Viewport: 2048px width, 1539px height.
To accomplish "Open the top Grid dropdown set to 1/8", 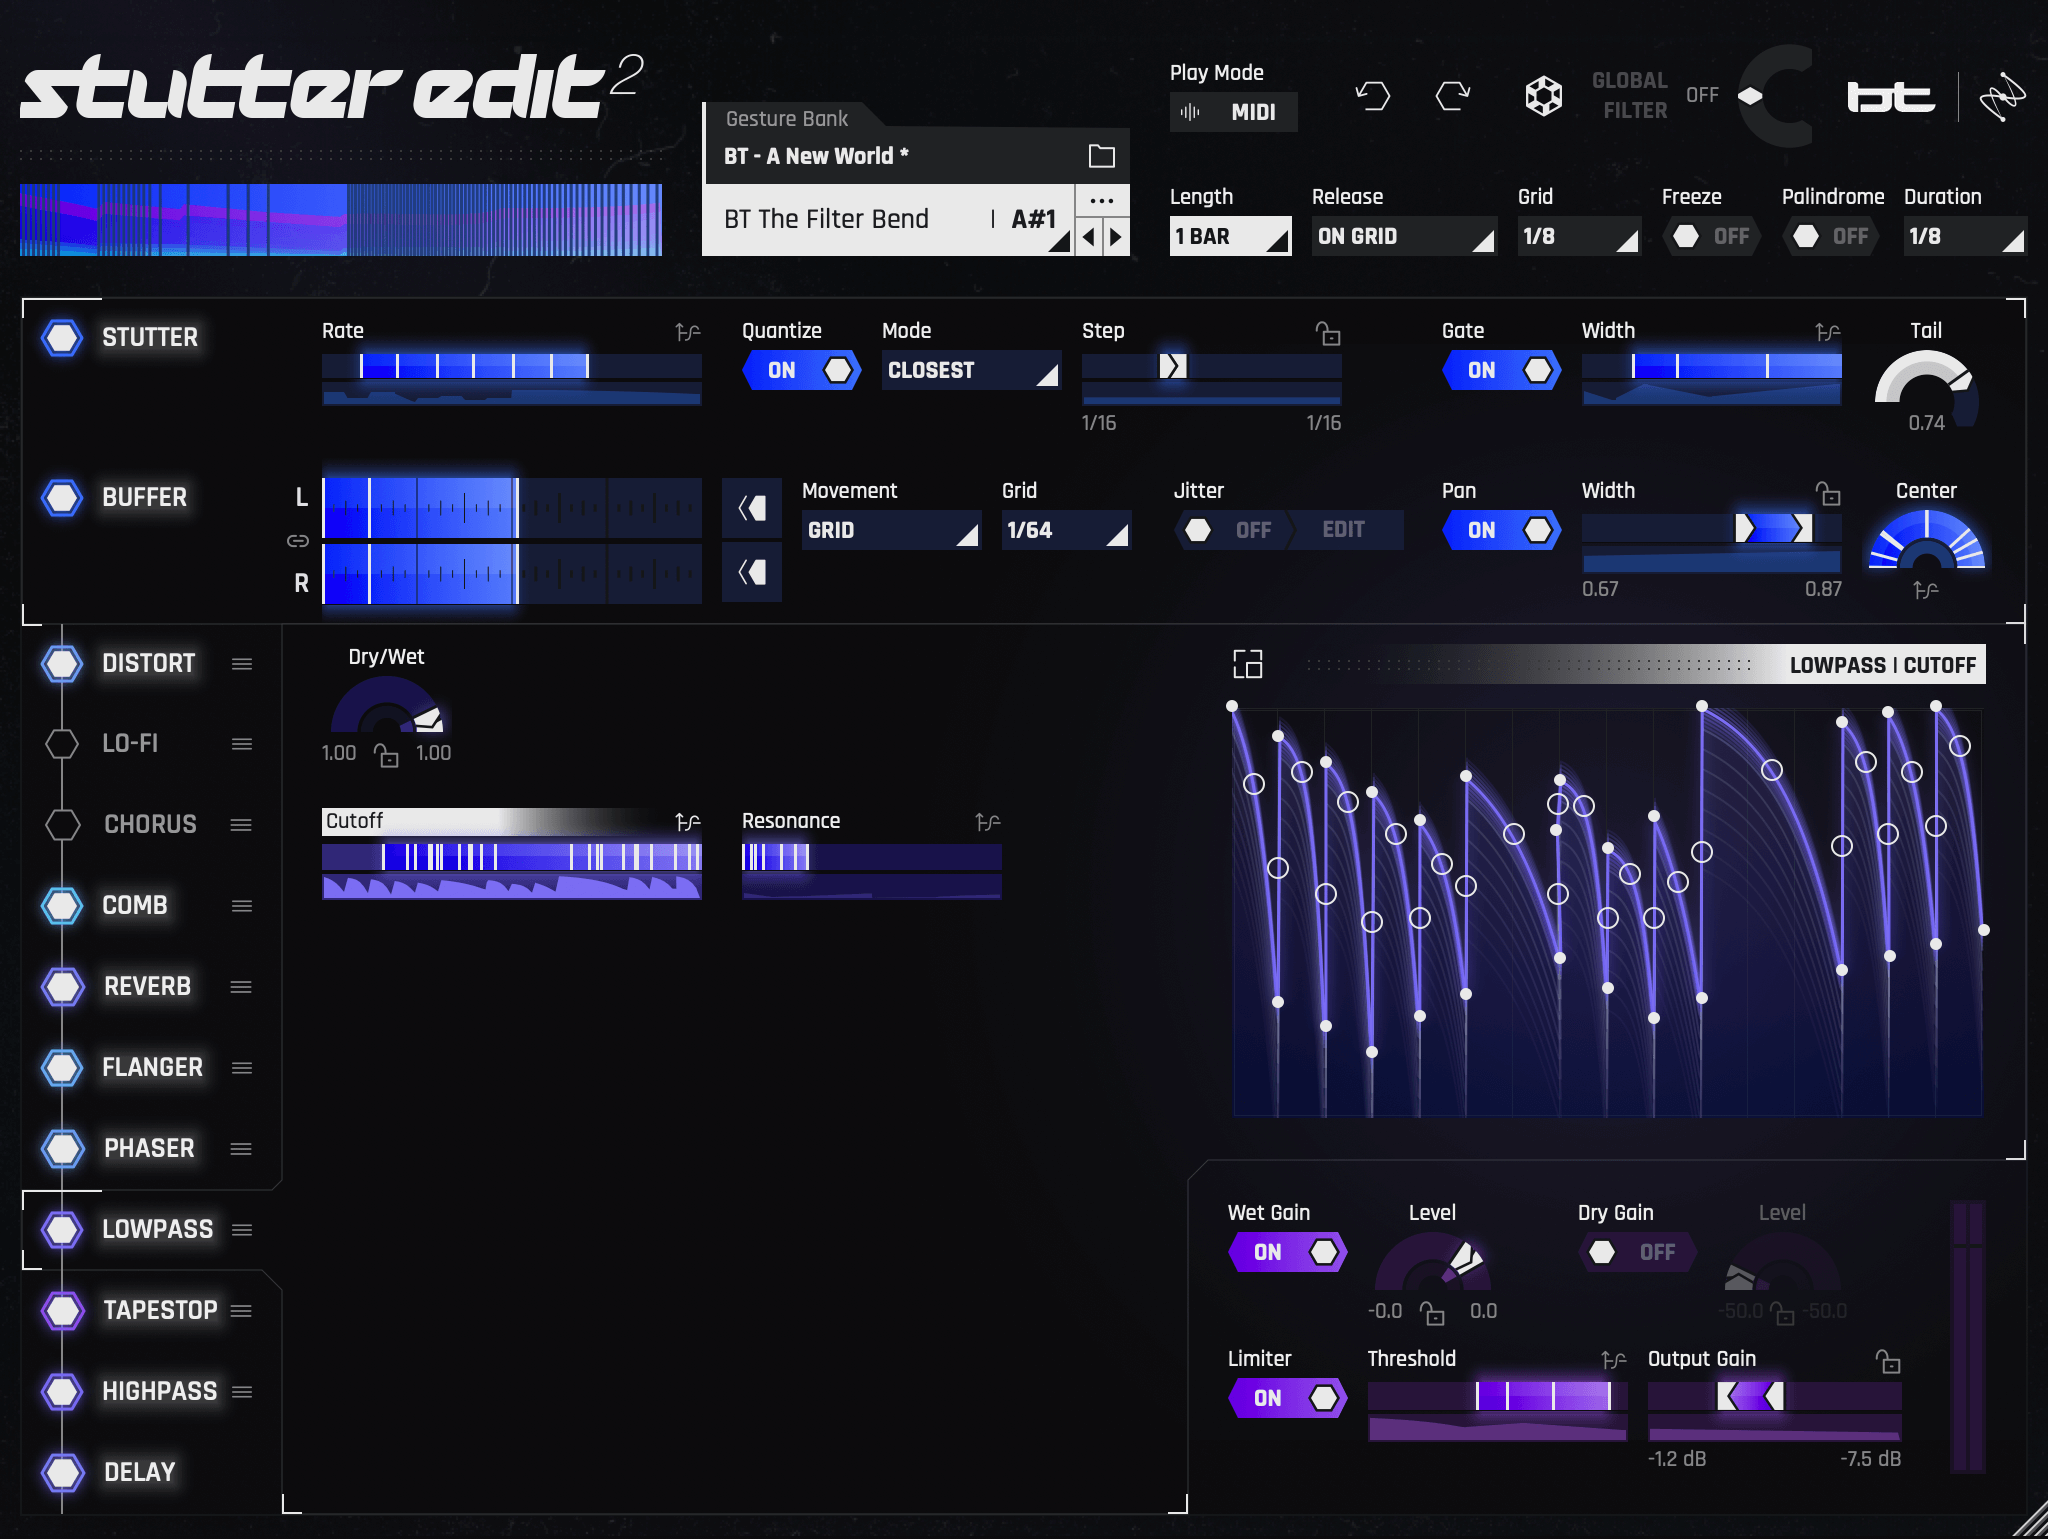I will tap(1579, 236).
